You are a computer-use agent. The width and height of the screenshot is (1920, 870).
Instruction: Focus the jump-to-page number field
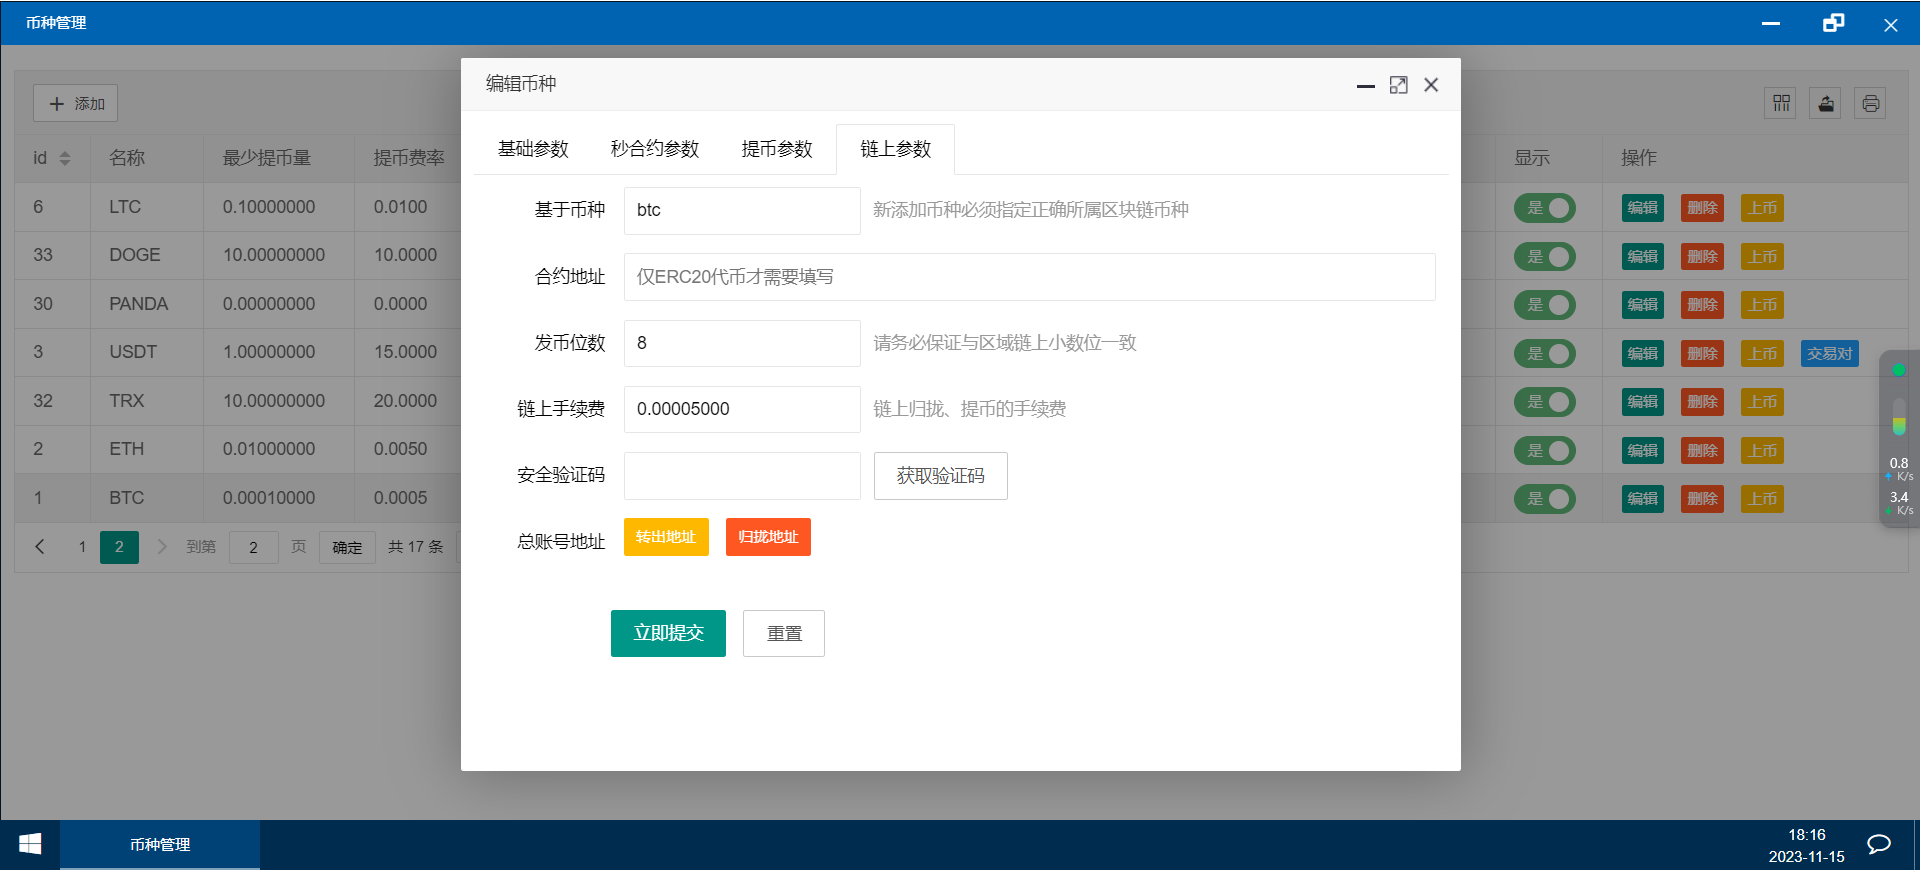253,547
